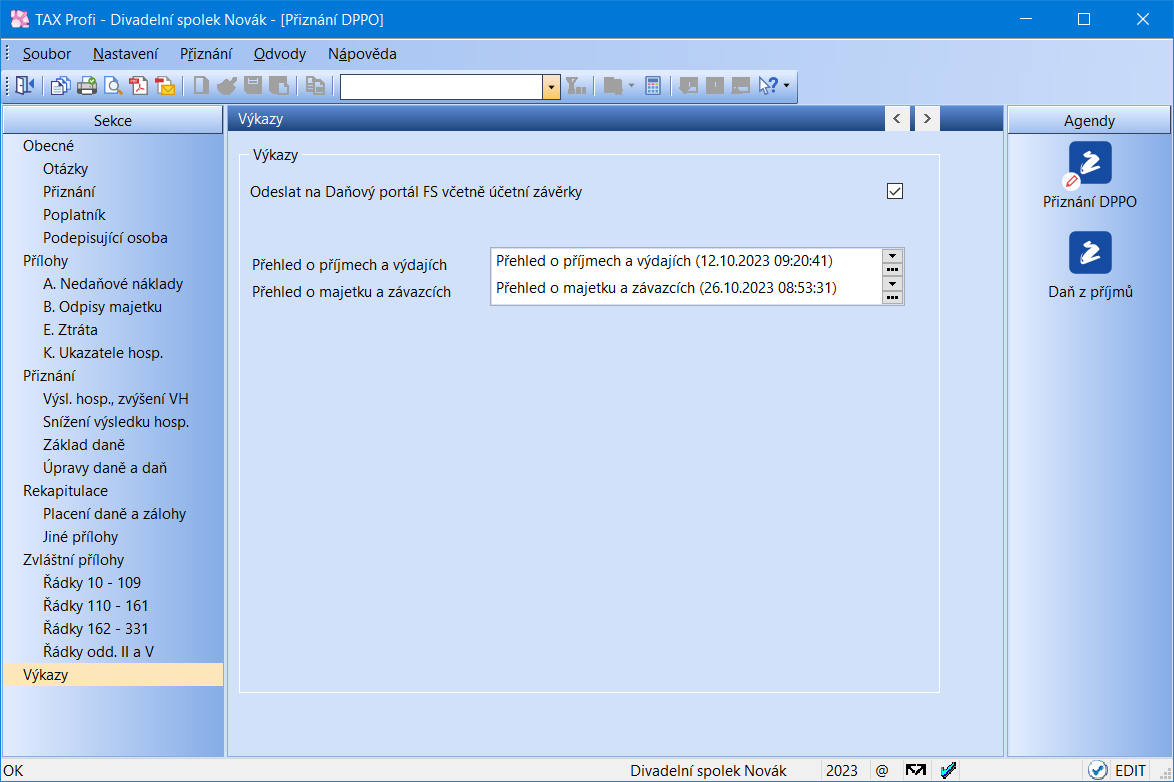Click the grayed save diskette icon
Screen dimensions: 1174x782
pos(253,86)
